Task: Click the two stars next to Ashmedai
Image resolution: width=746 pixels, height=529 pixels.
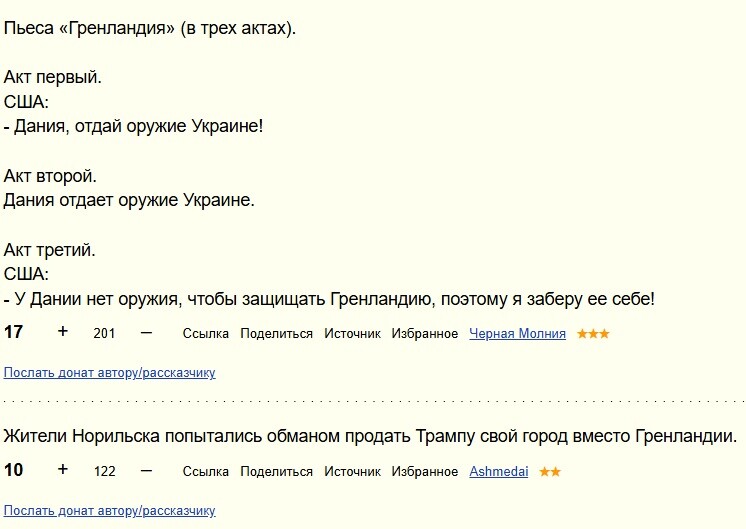Action: (x=550, y=472)
